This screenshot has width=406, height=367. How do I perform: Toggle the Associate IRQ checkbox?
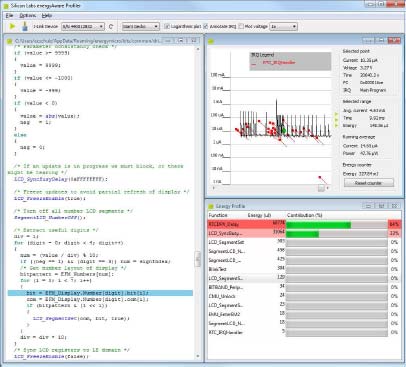(x=206, y=26)
